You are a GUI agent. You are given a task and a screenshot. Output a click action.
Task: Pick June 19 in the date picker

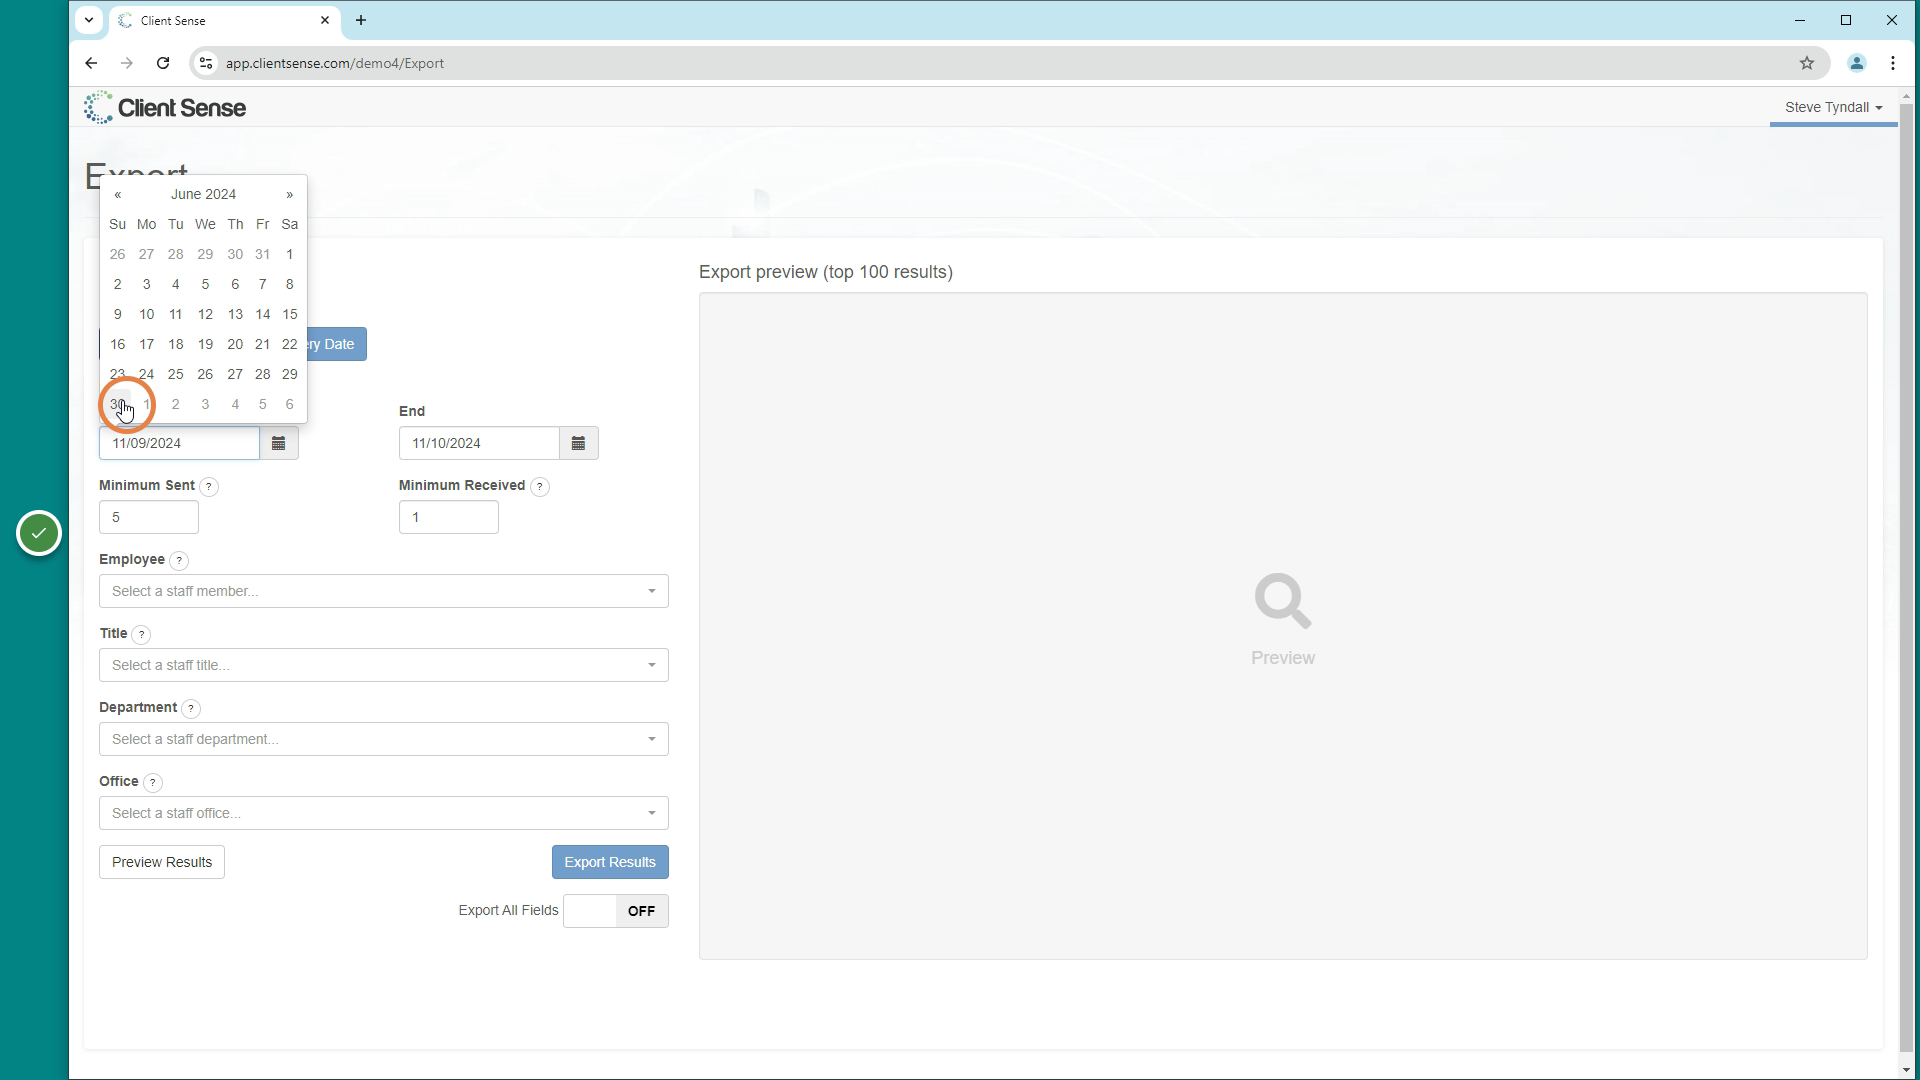coord(205,344)
